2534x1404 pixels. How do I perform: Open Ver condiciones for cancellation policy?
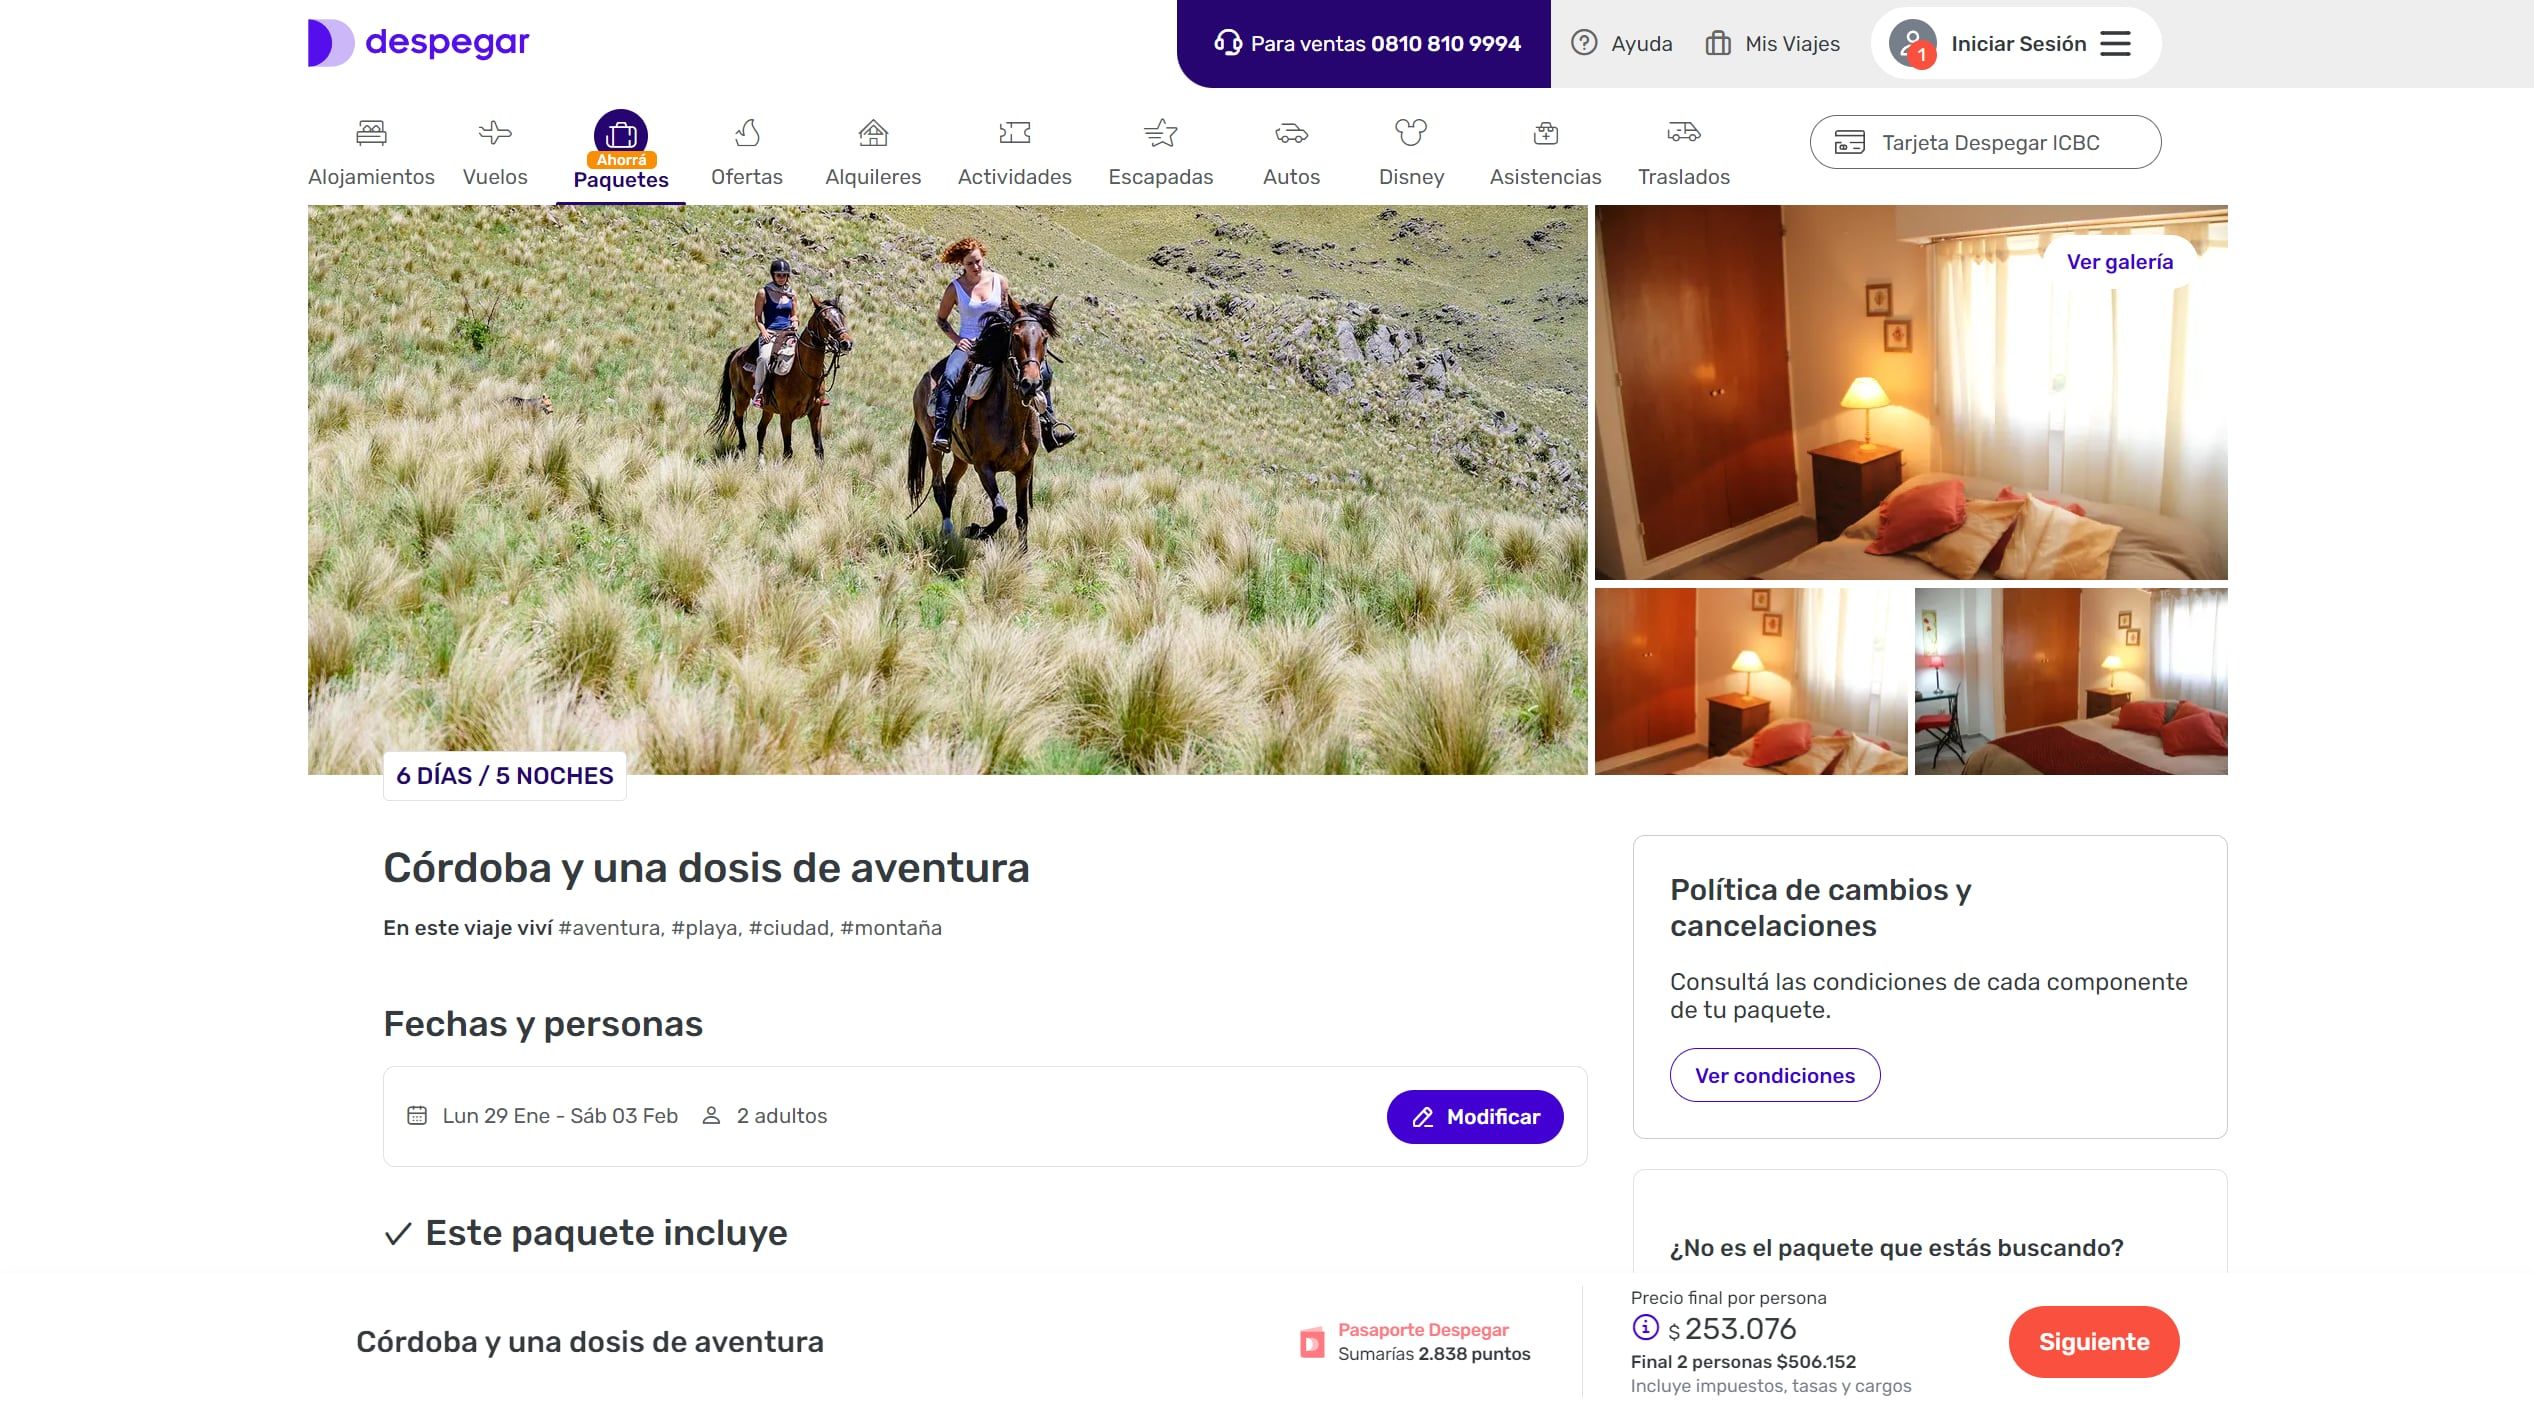1774,1075
